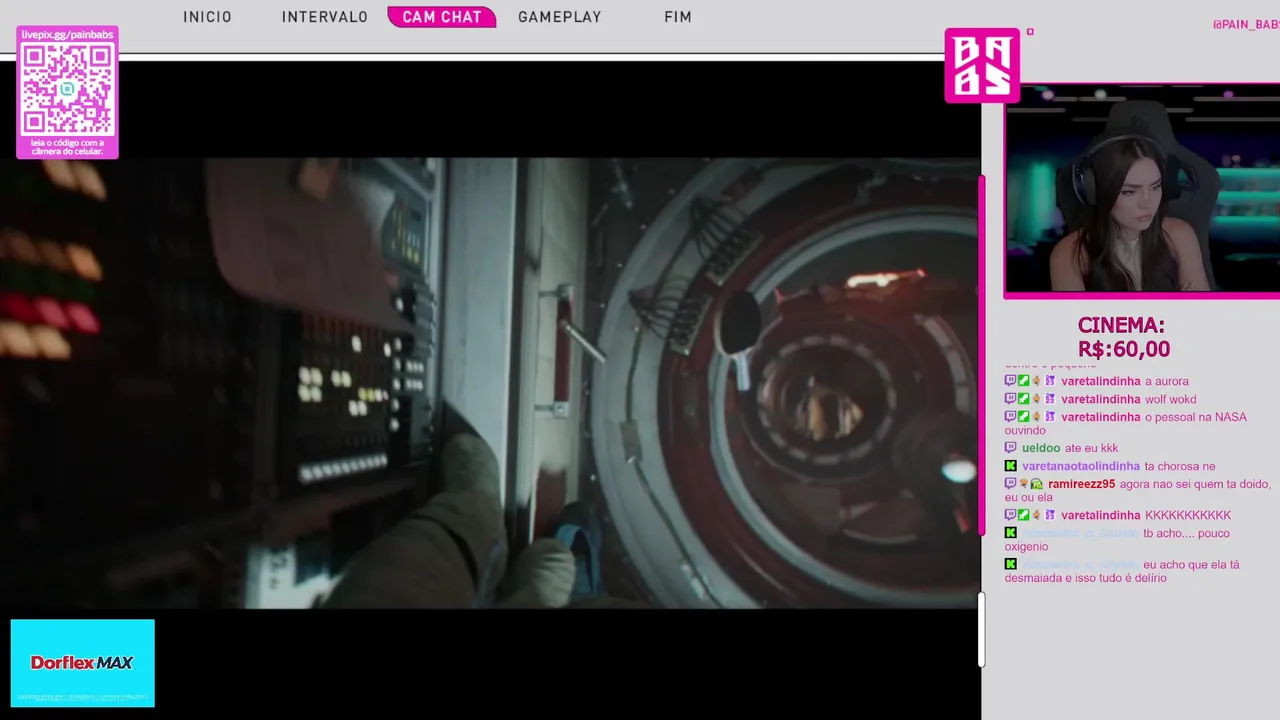Click 'agora nao sei quem ta doido' message
The image size is (1280, 720).
[x=1138, y=490]
